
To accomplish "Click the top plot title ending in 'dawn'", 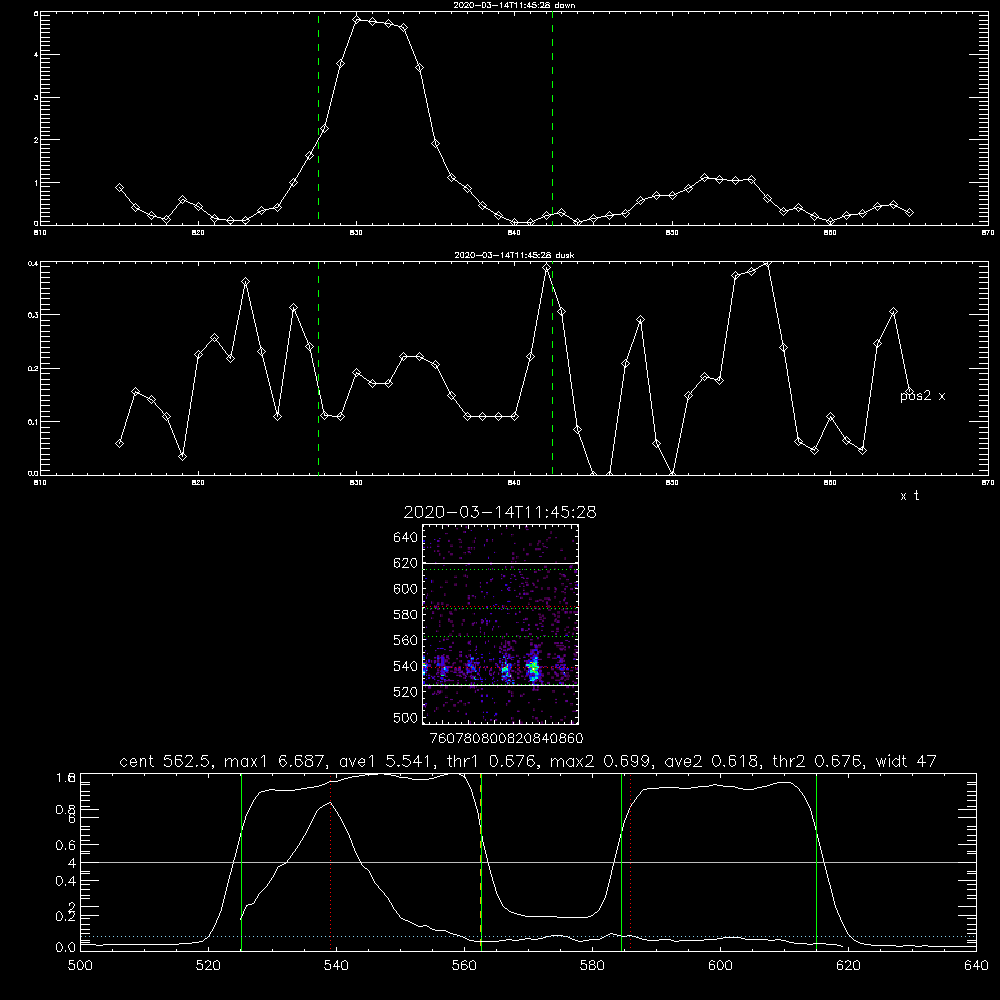I will (x=514, y=5).
